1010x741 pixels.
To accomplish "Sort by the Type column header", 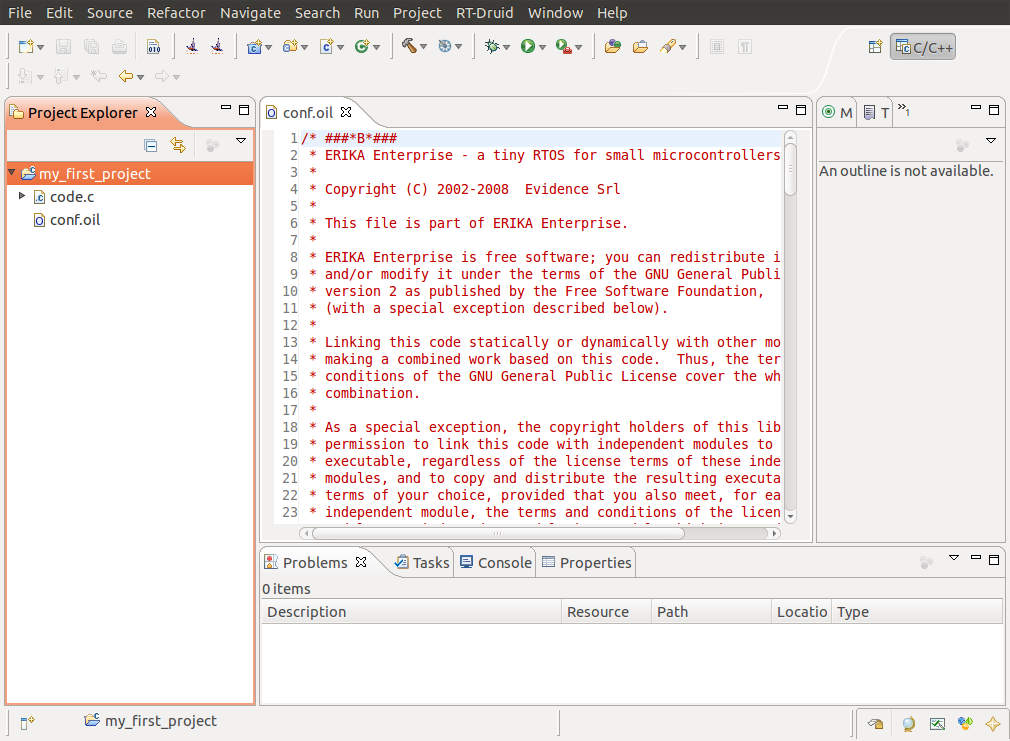I will (x=917, y=611).
